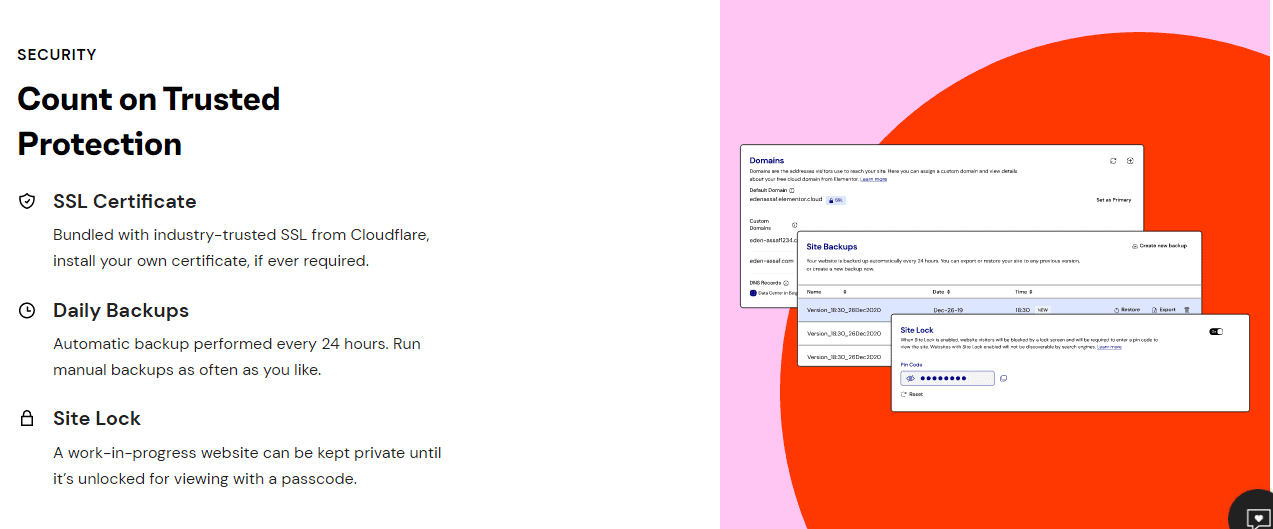Click the SSL badge next to default domain

(x=836, y=200)
